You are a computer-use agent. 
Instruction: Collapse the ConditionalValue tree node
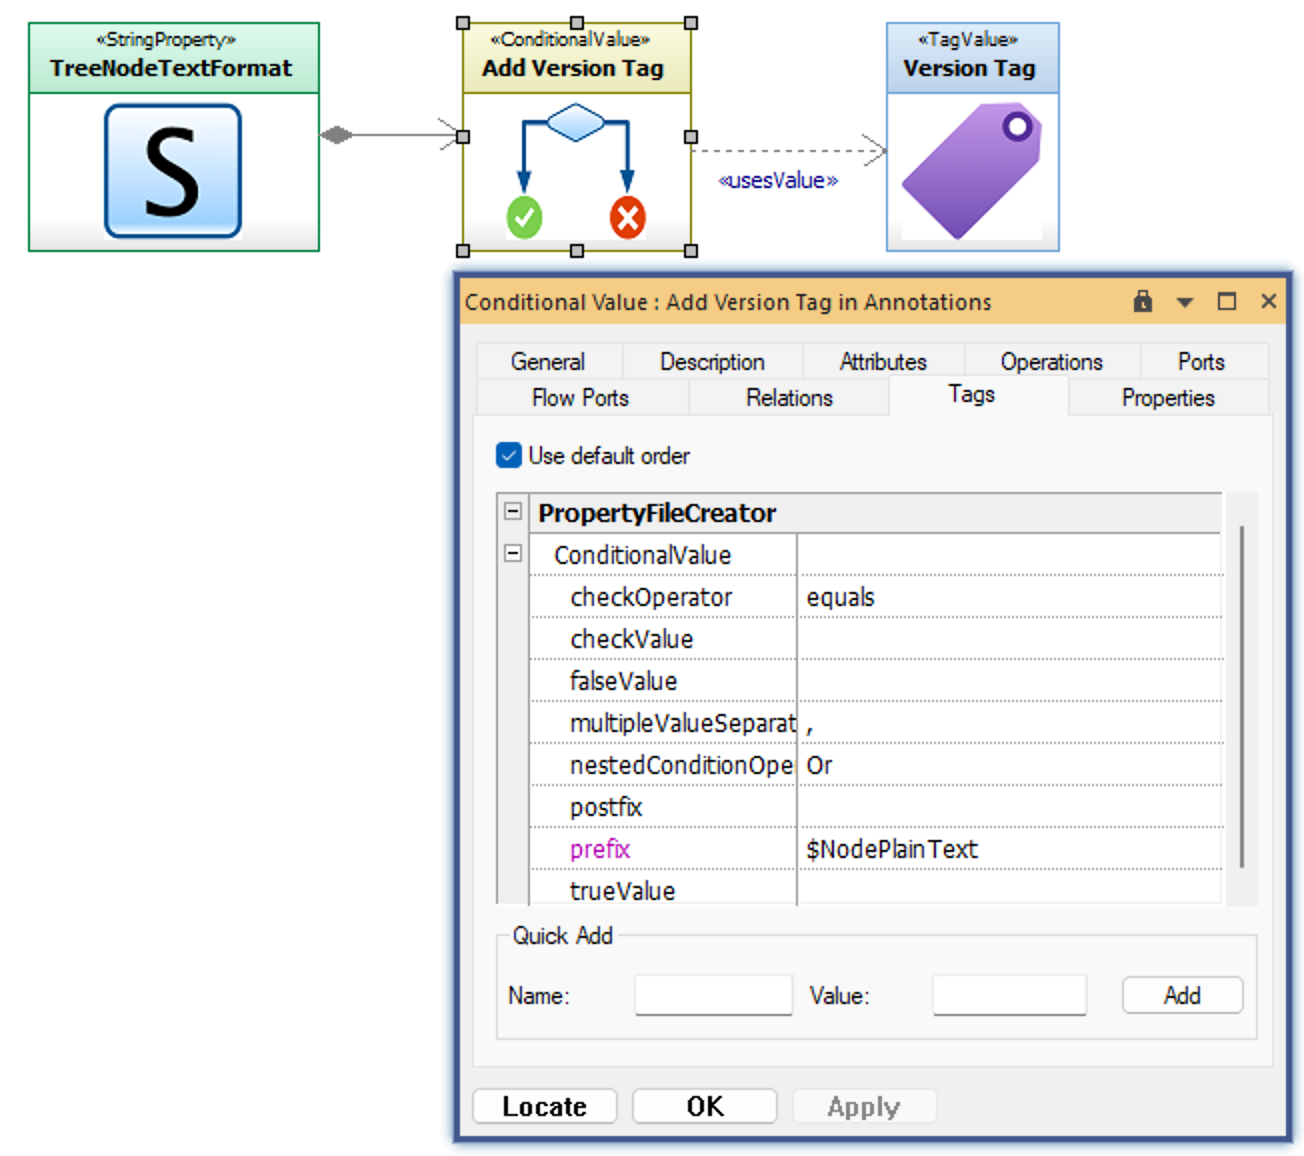pos(513,553)
